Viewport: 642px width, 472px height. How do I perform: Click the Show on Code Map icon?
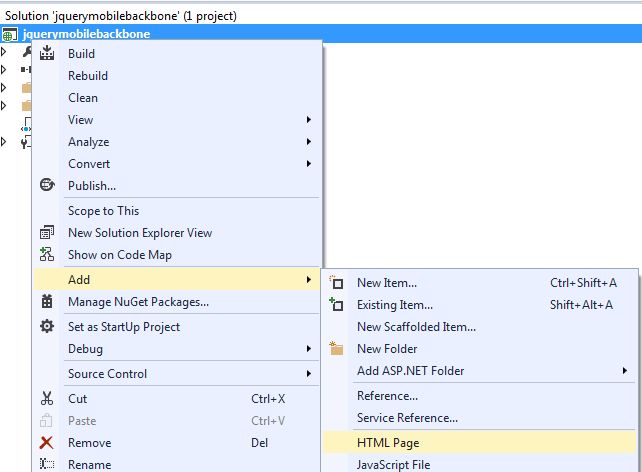pyautogui.click(x=46, y=255)
